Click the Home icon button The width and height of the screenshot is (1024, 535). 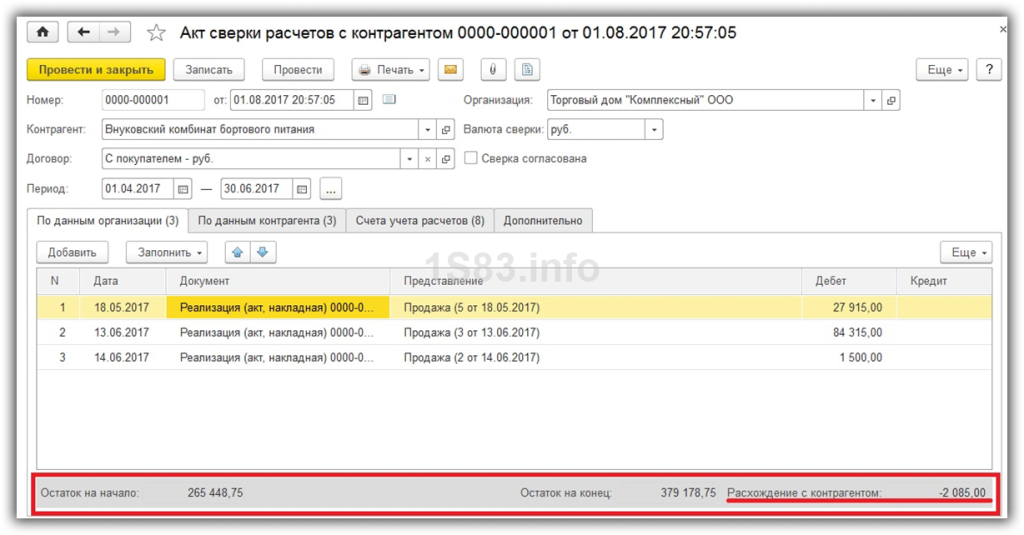[x=42, y=33]
